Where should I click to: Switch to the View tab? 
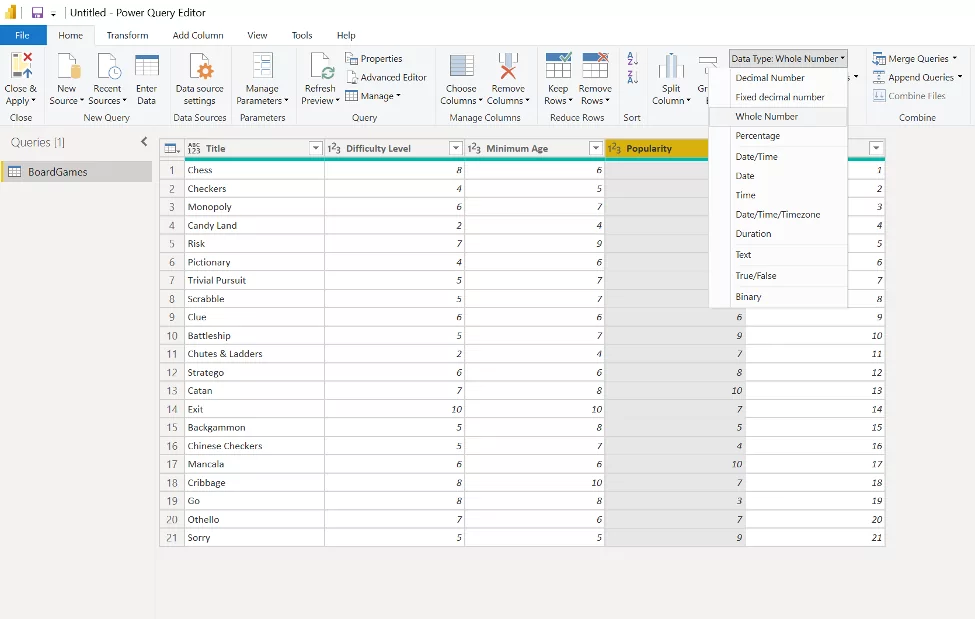click(x=257, y=36)
